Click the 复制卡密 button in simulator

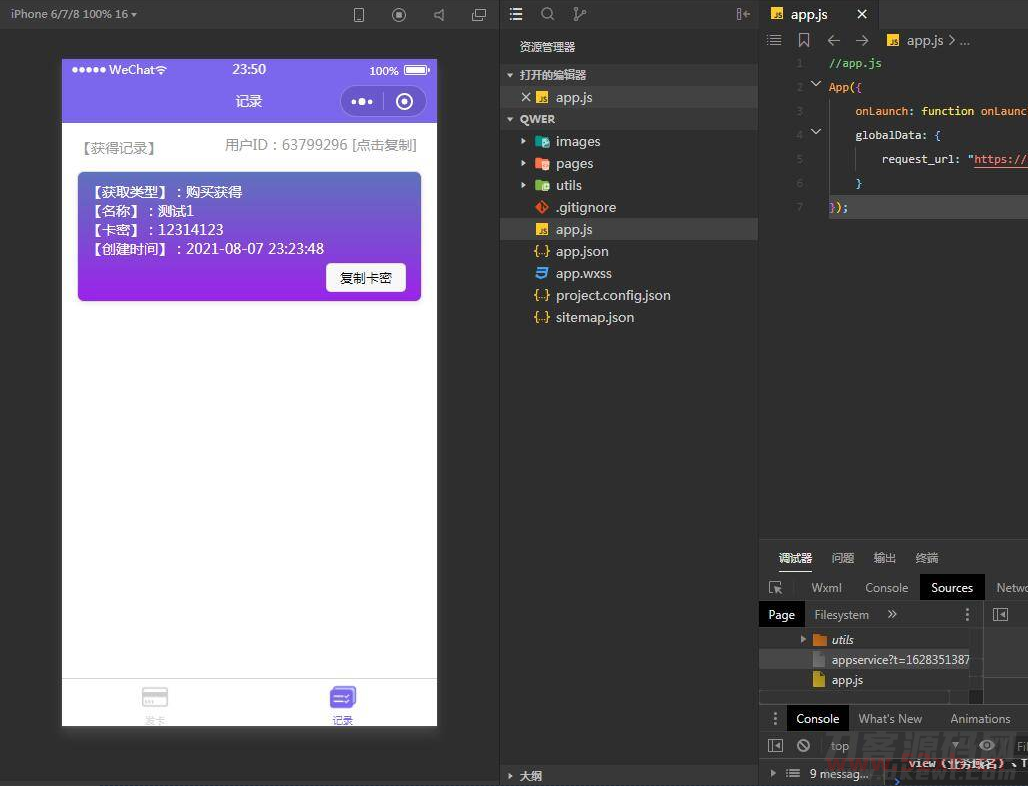365,278
